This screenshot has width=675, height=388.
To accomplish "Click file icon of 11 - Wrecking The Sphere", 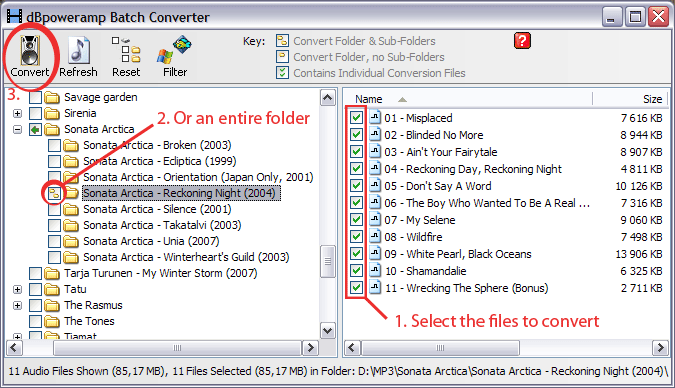I will tap(375, 288).
